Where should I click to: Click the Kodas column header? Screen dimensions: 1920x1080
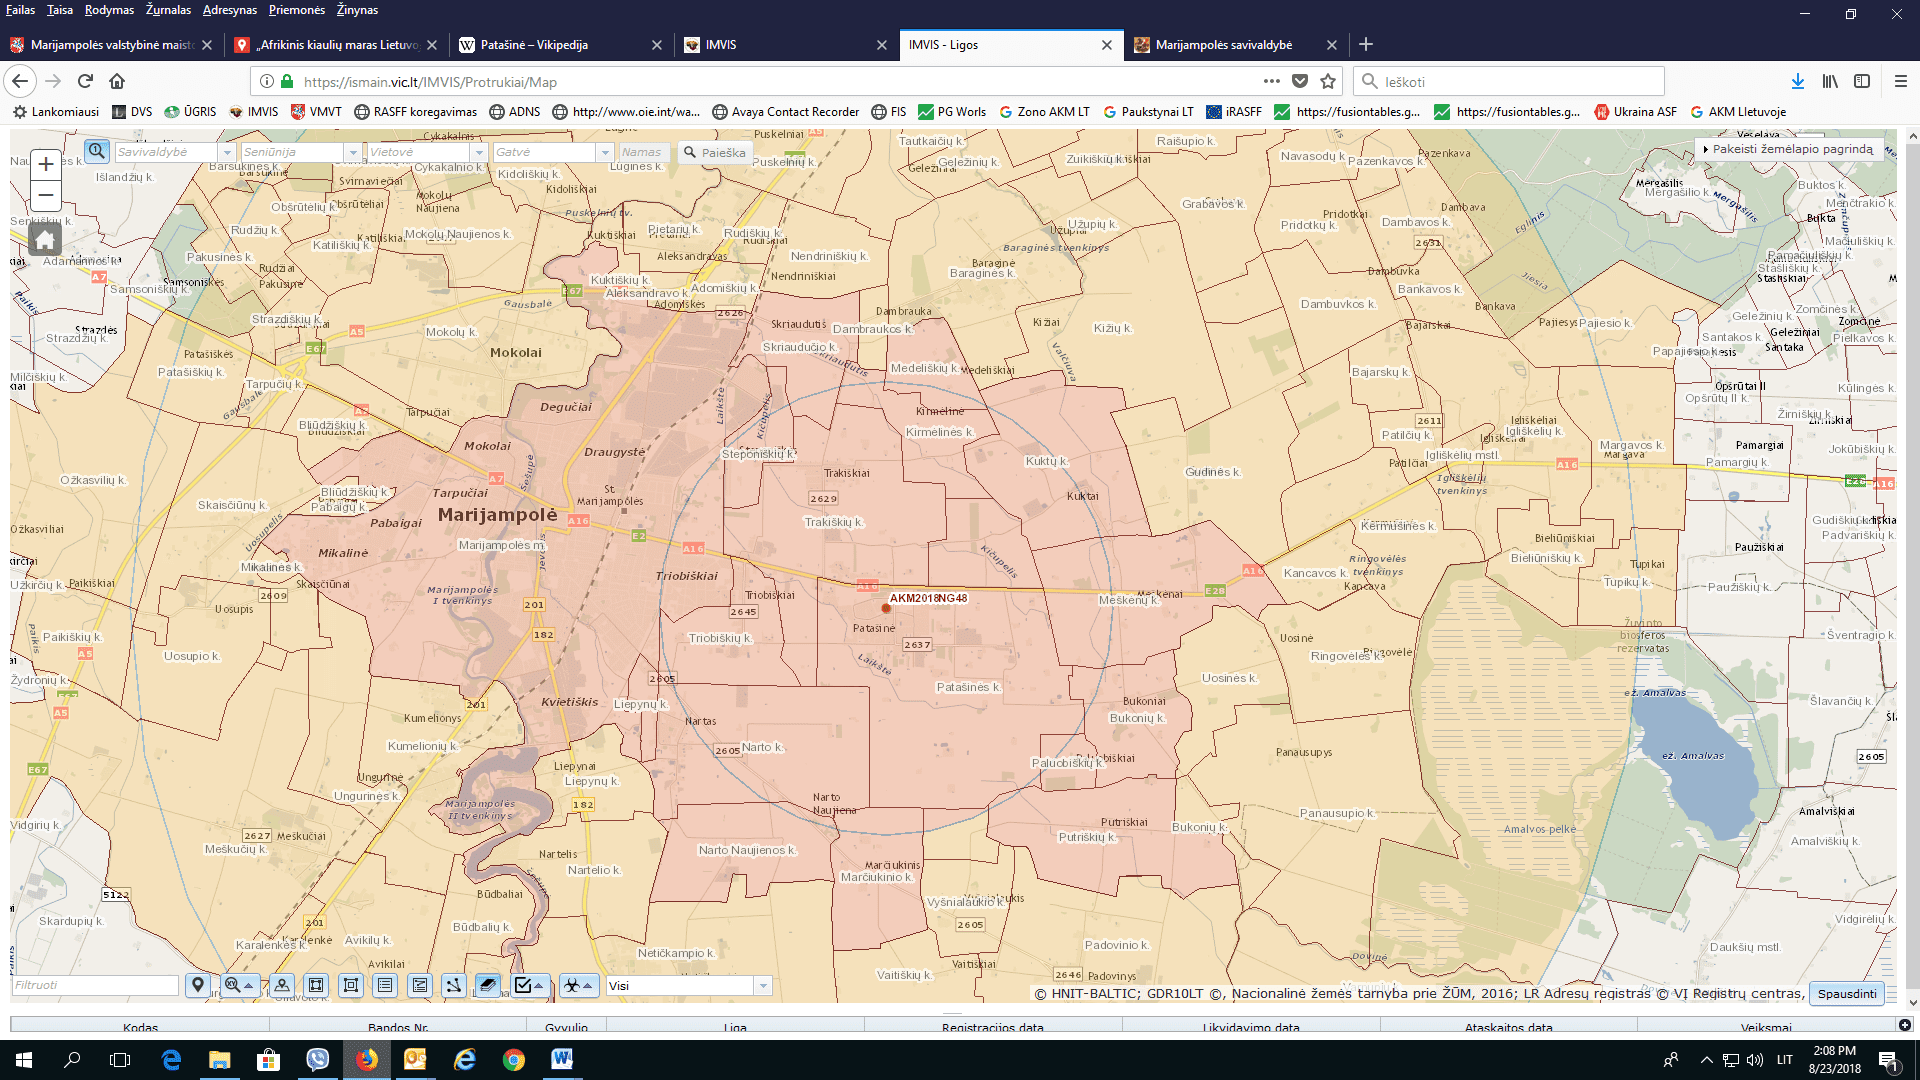(x=140, y=1026)
